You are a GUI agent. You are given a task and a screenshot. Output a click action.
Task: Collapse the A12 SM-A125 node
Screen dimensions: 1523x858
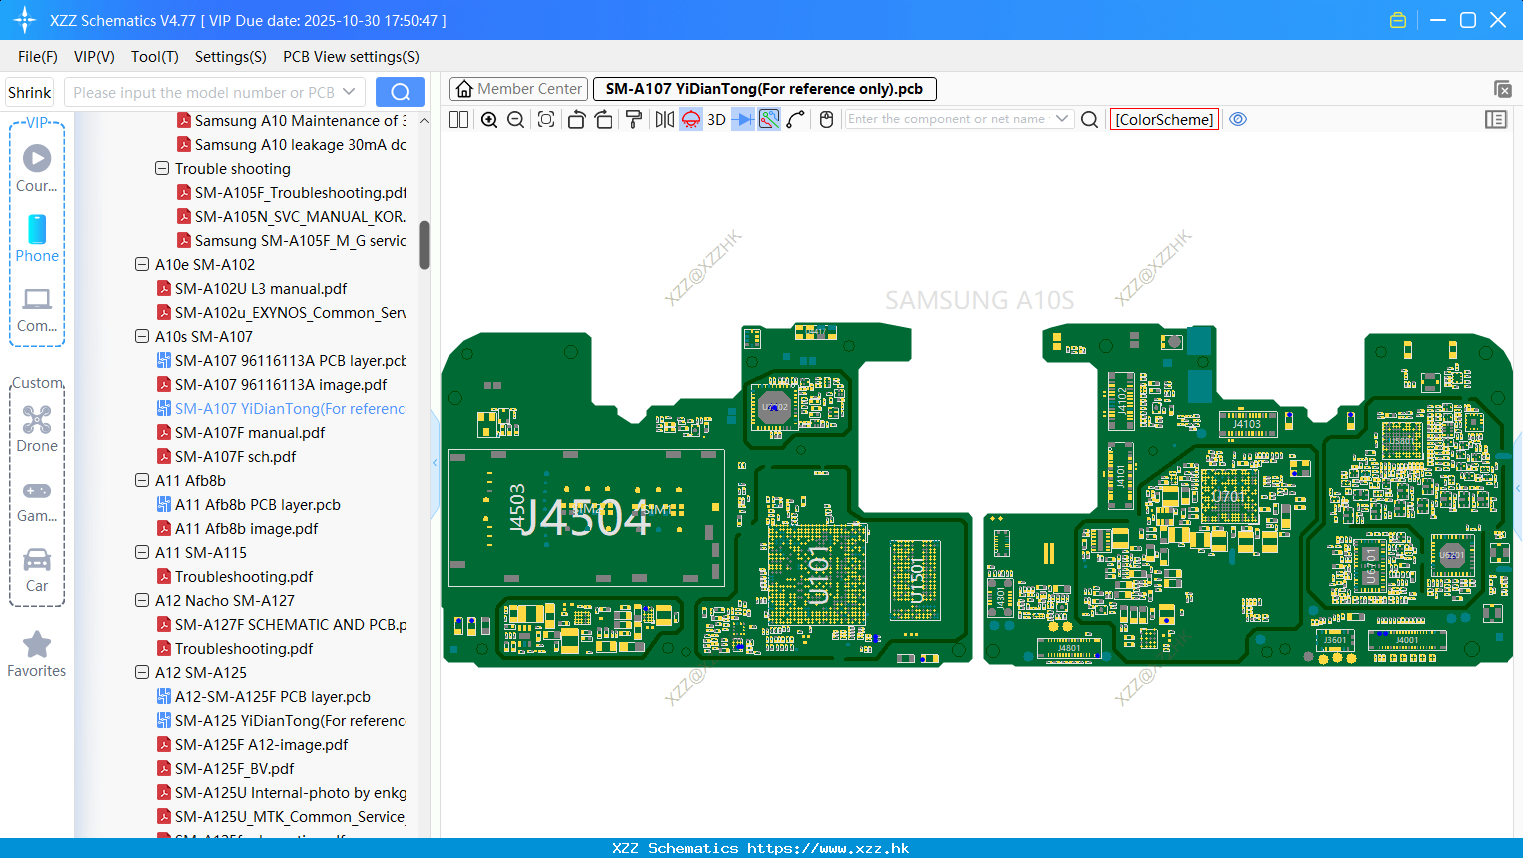142,673
